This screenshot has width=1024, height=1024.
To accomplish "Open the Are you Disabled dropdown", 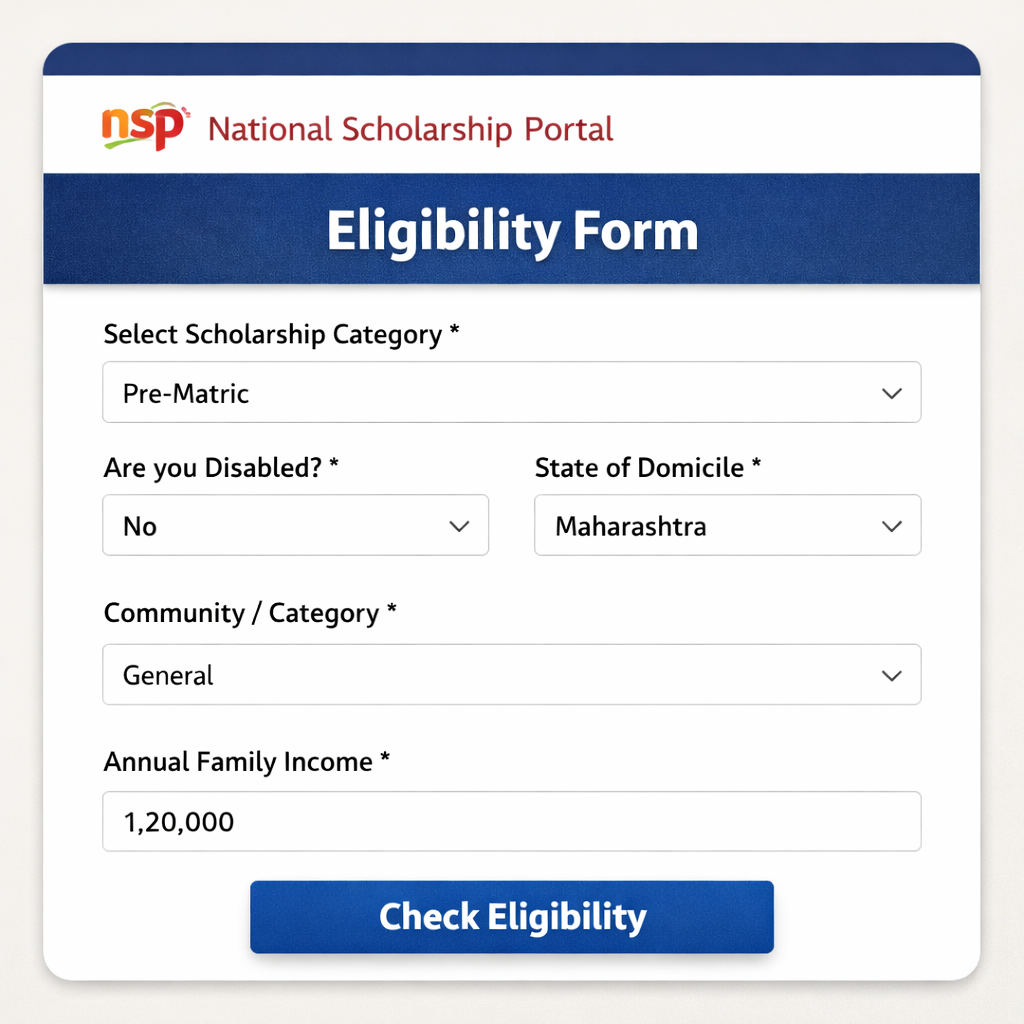I will click(296, 525).
